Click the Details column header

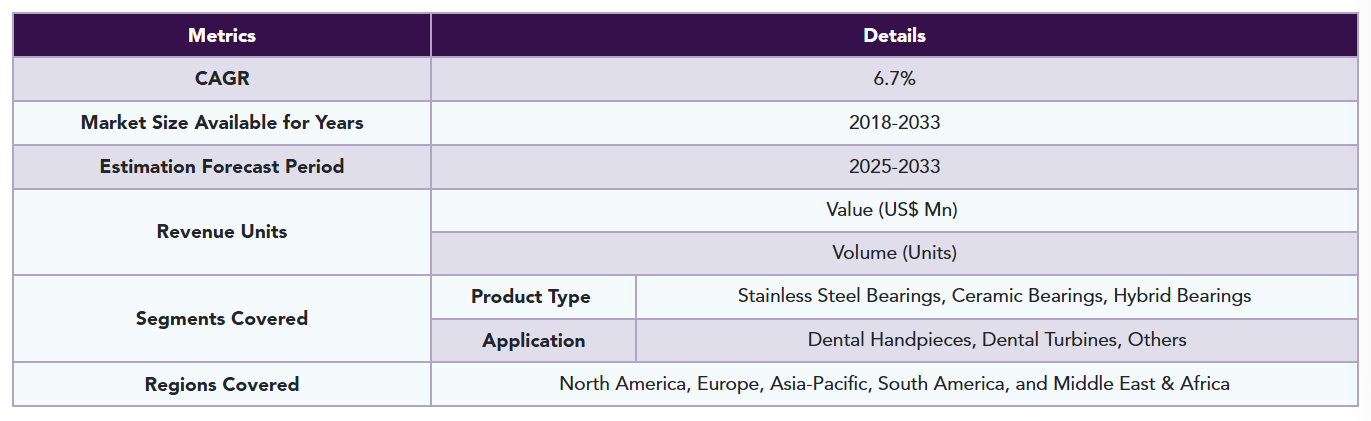tap(894, 35)
